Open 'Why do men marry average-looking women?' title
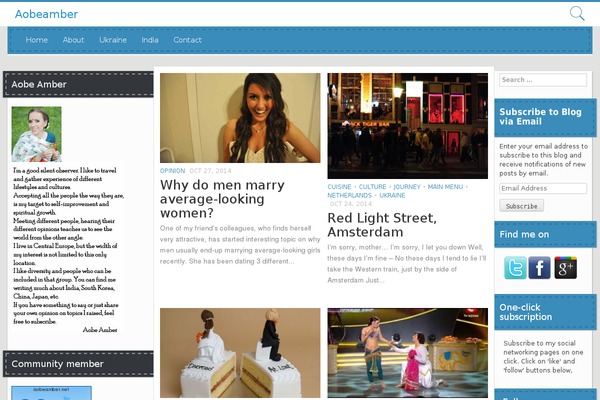 tap(222, 199)
